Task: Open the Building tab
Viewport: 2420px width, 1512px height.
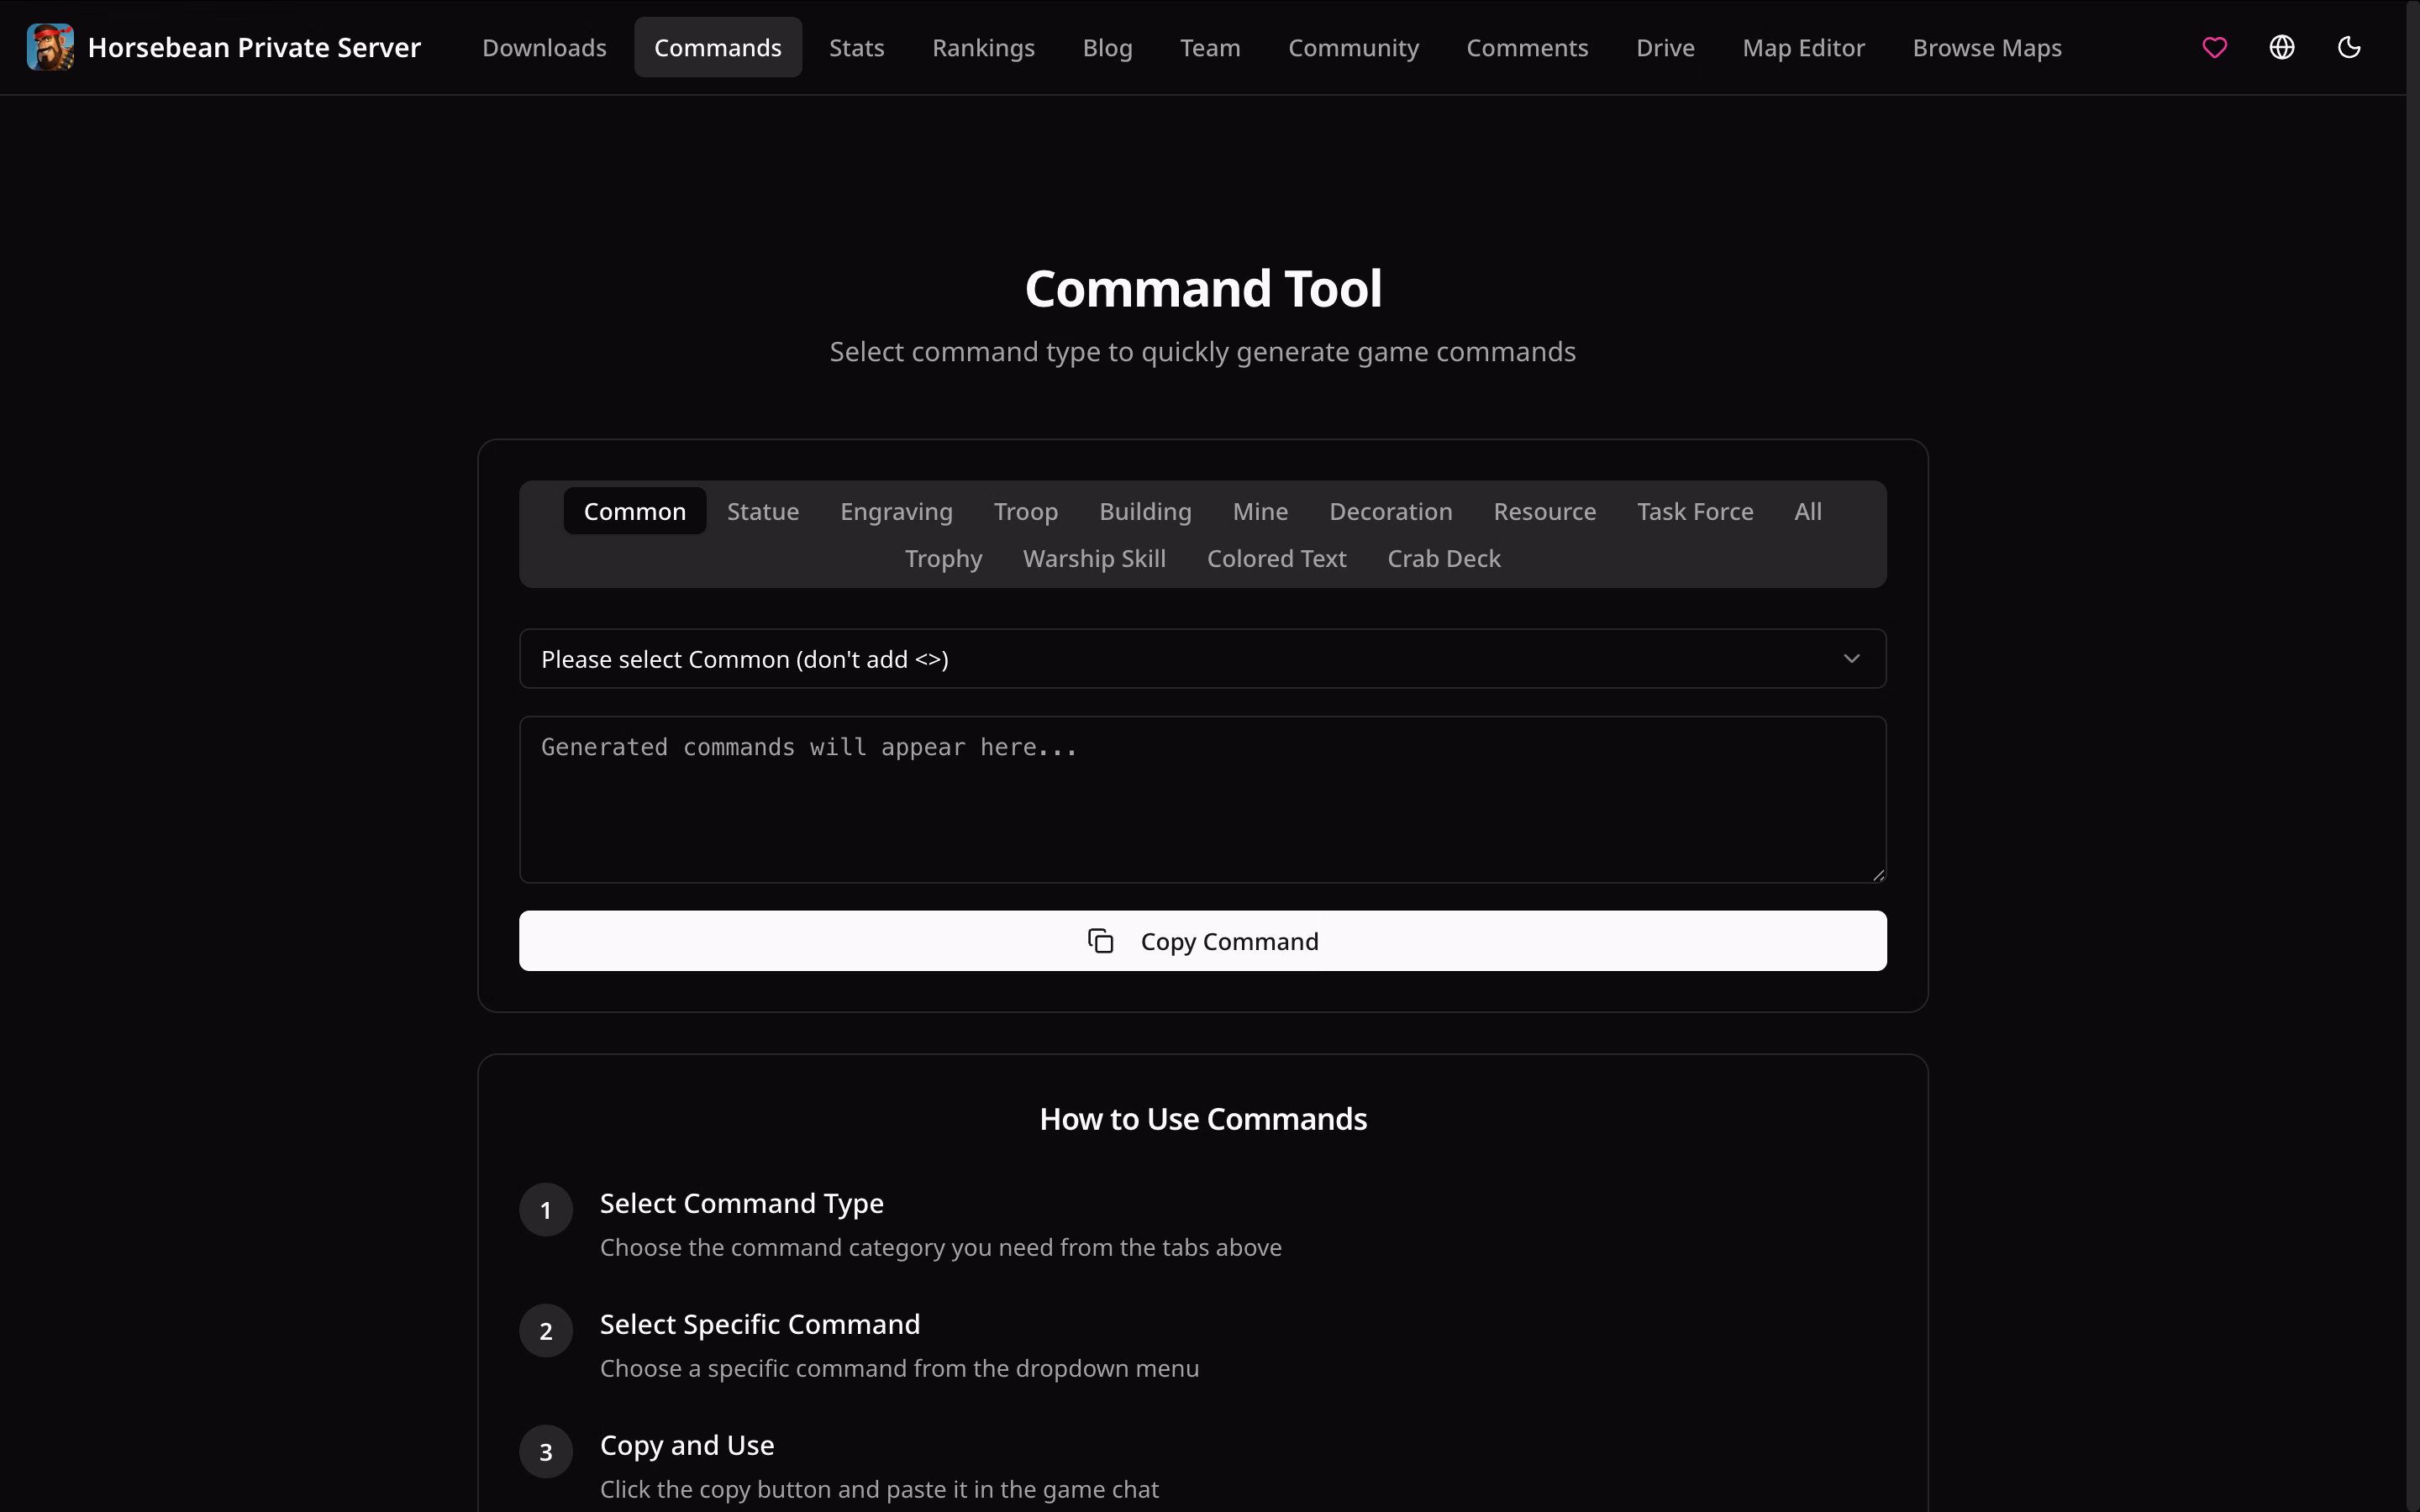Action: tap(1145, 511)
